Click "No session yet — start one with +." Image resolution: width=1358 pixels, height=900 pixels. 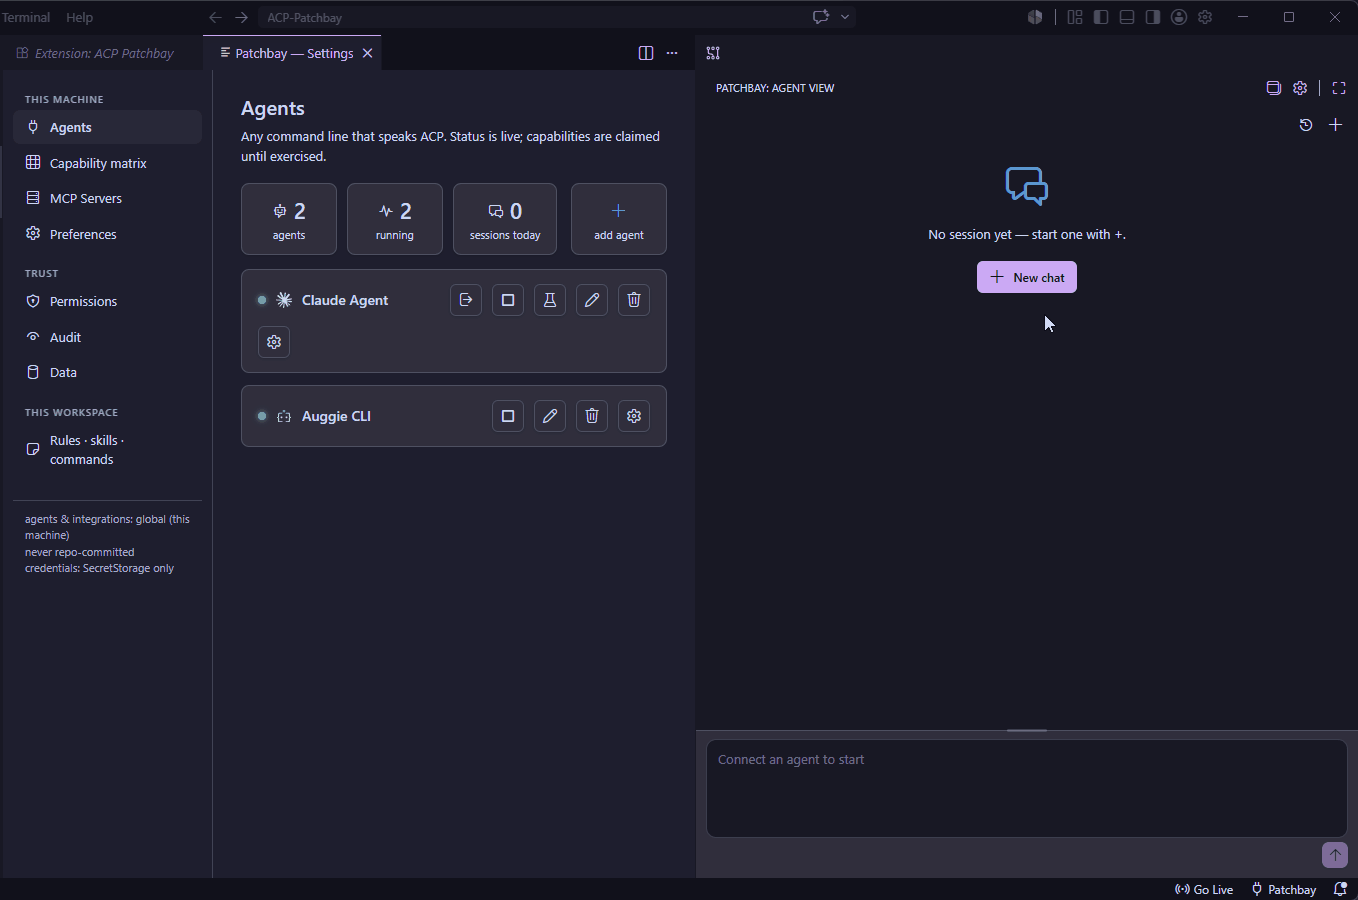pyautogui.click(x=1027, y=234)
